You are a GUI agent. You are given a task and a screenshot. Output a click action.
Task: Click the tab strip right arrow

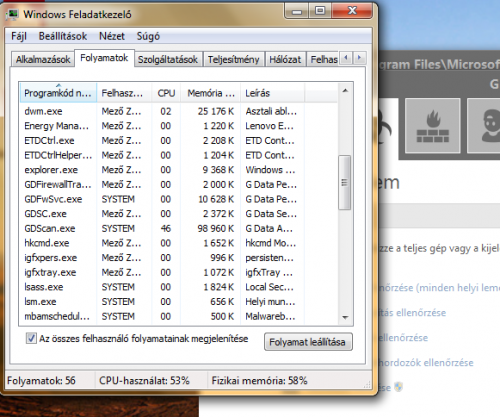point(359,58)
